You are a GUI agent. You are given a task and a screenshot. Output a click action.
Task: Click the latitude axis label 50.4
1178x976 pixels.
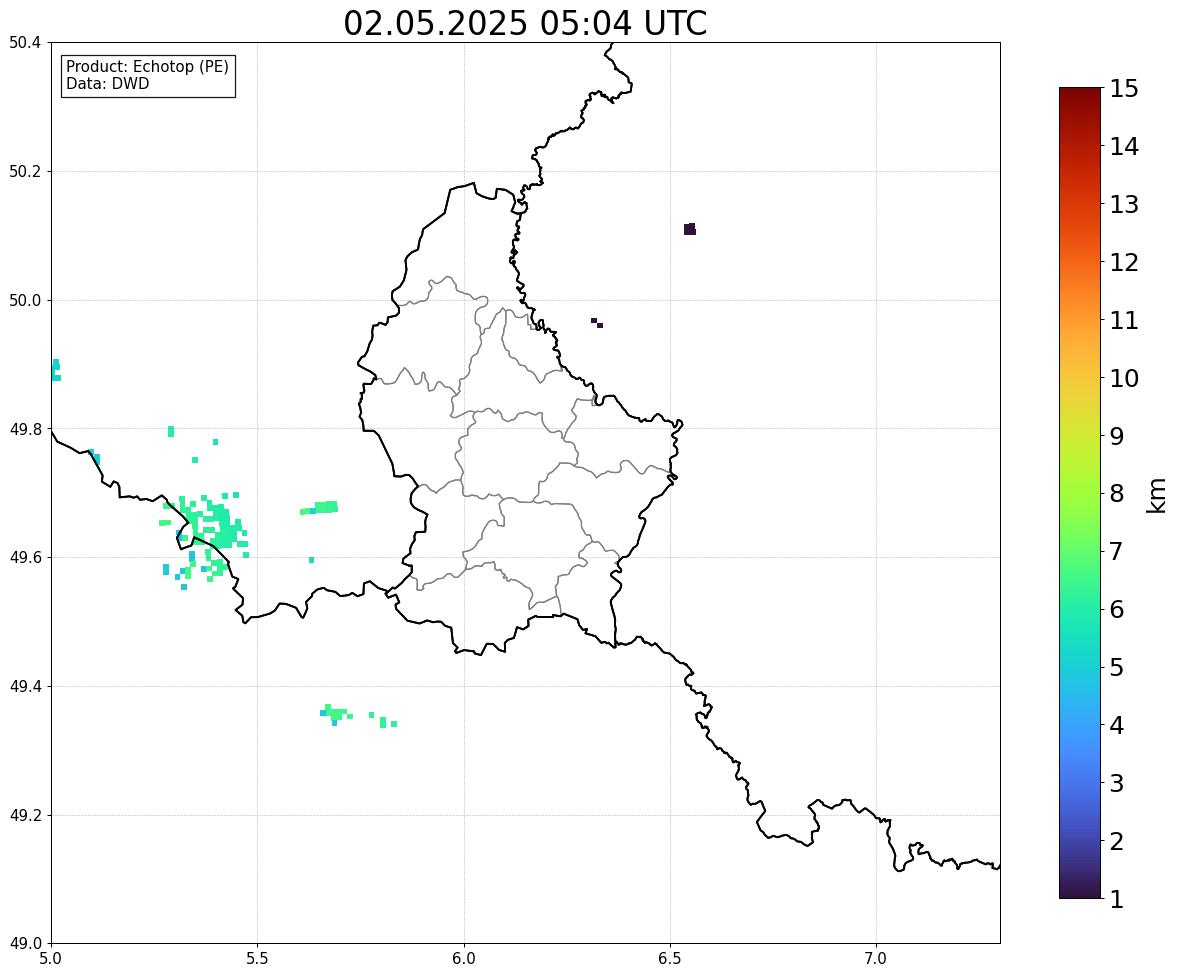coord(25,43)
